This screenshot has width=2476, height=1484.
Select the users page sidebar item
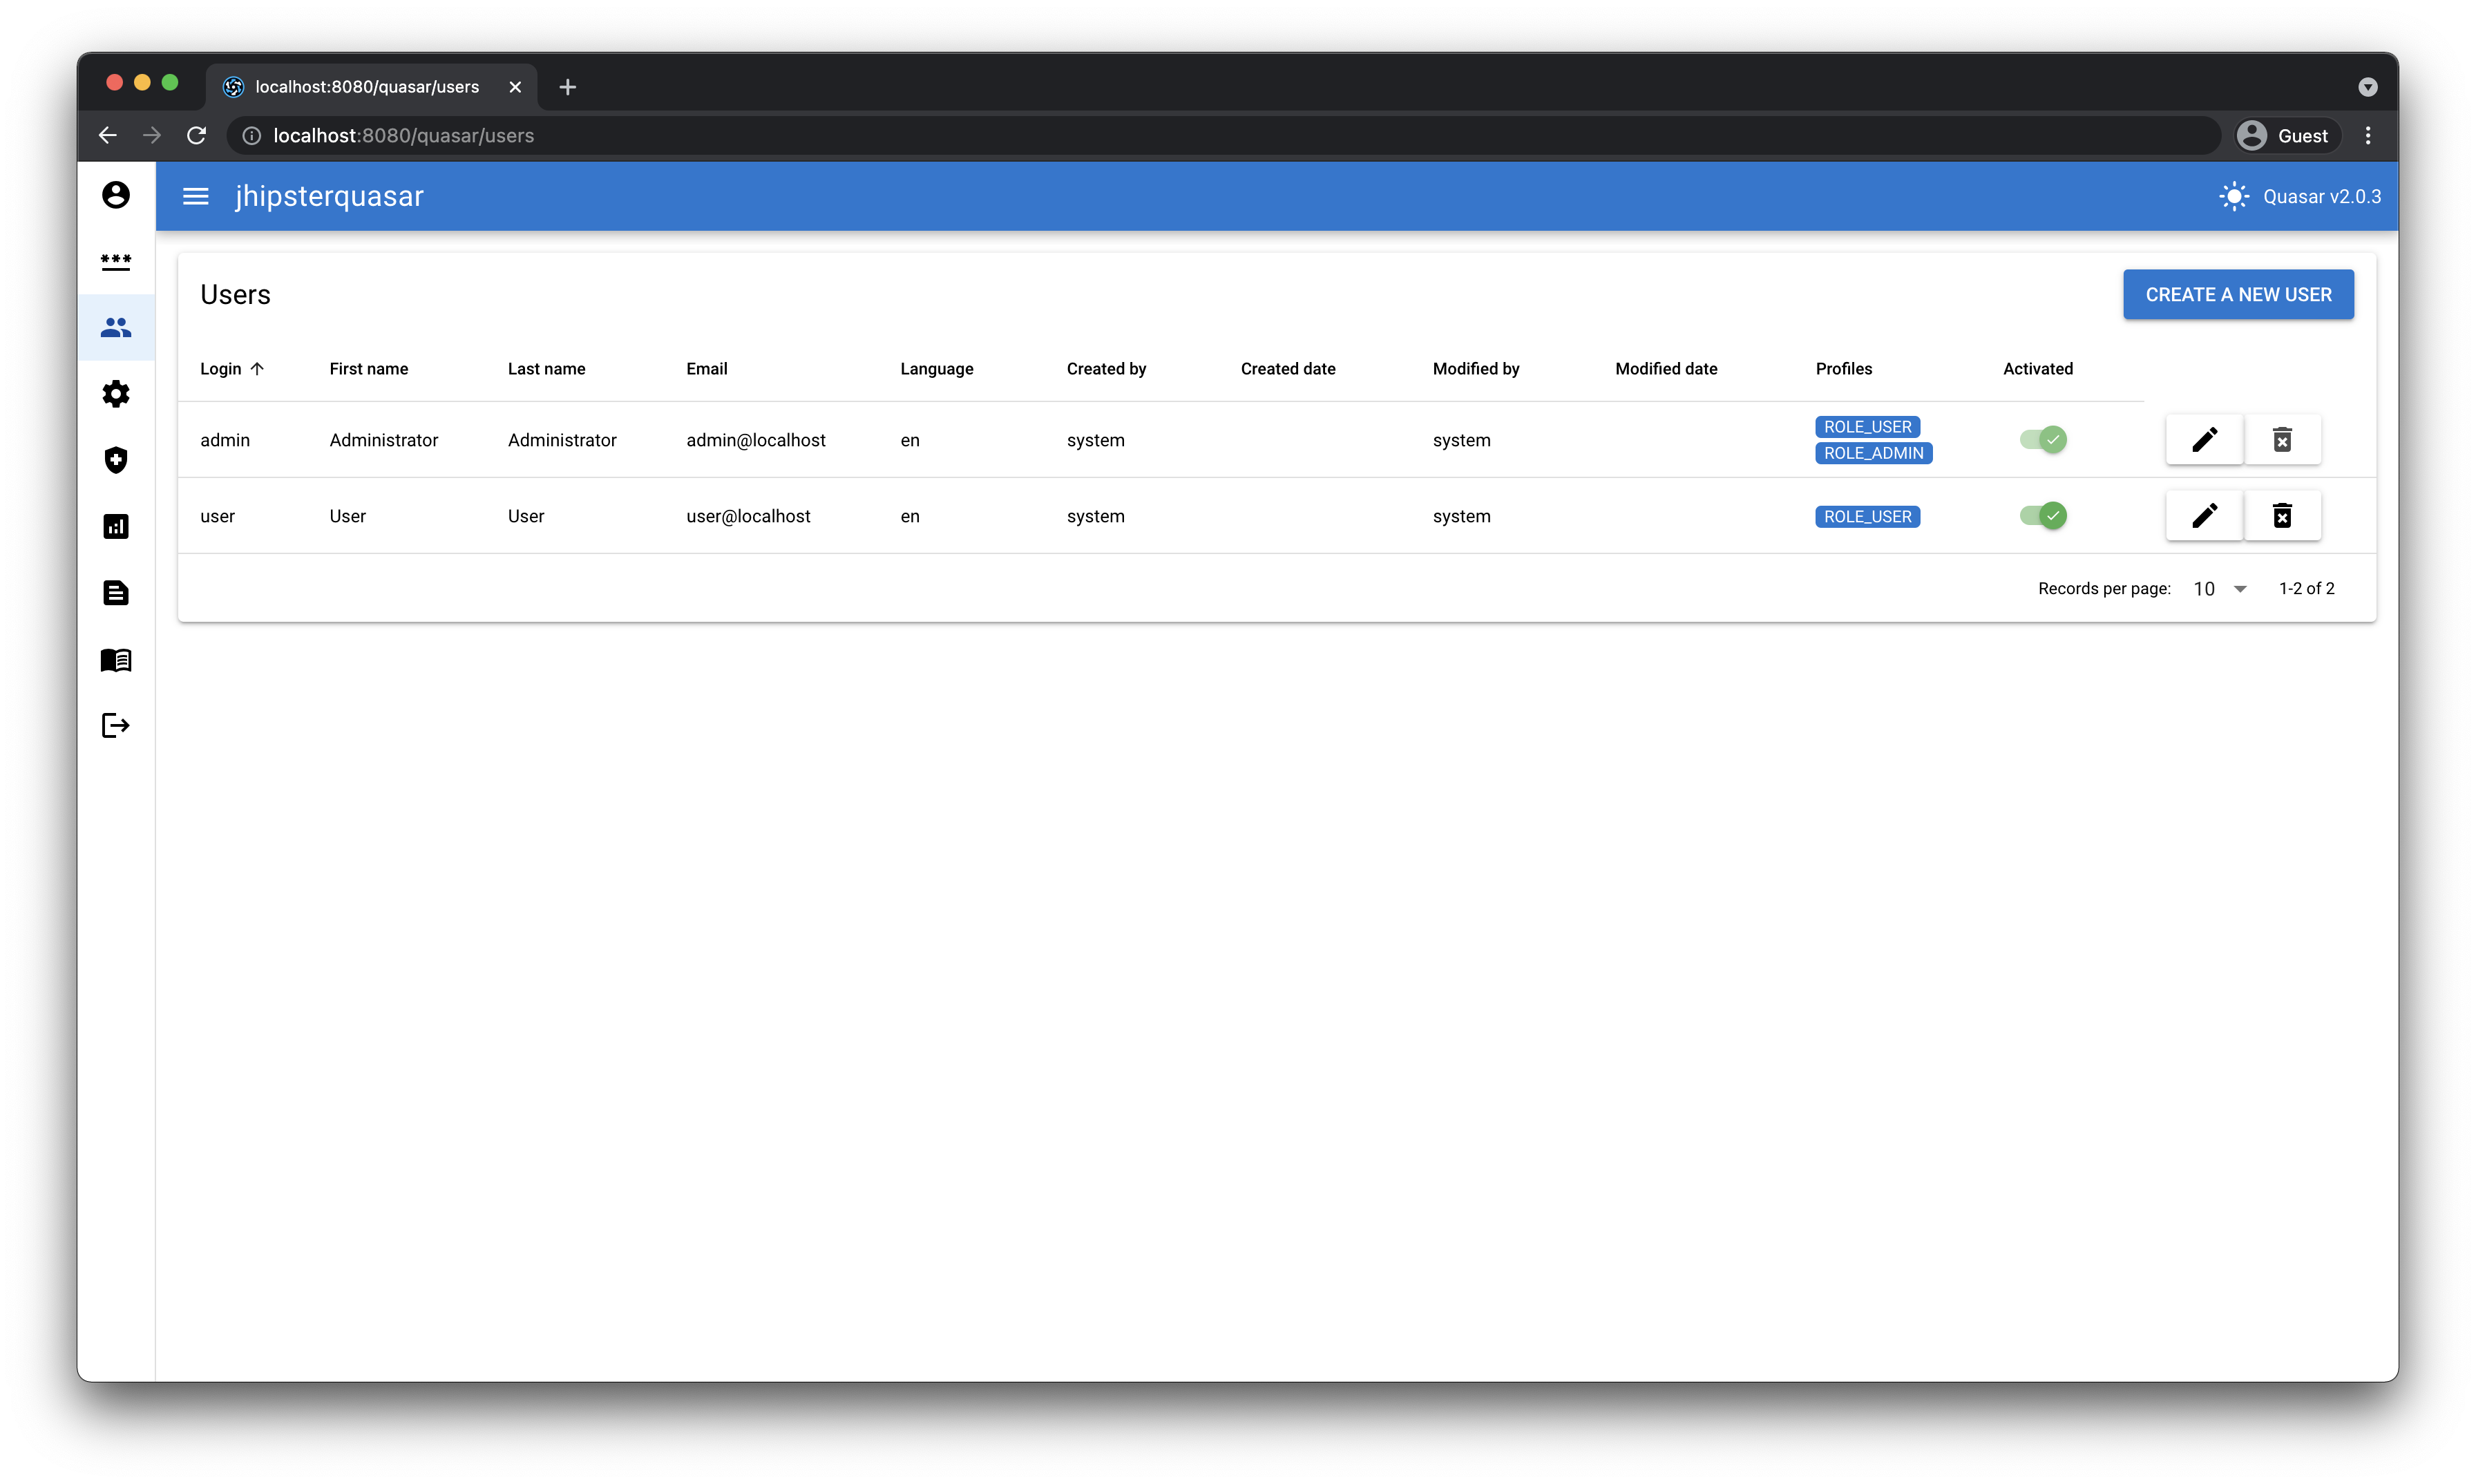pos(116,328)
